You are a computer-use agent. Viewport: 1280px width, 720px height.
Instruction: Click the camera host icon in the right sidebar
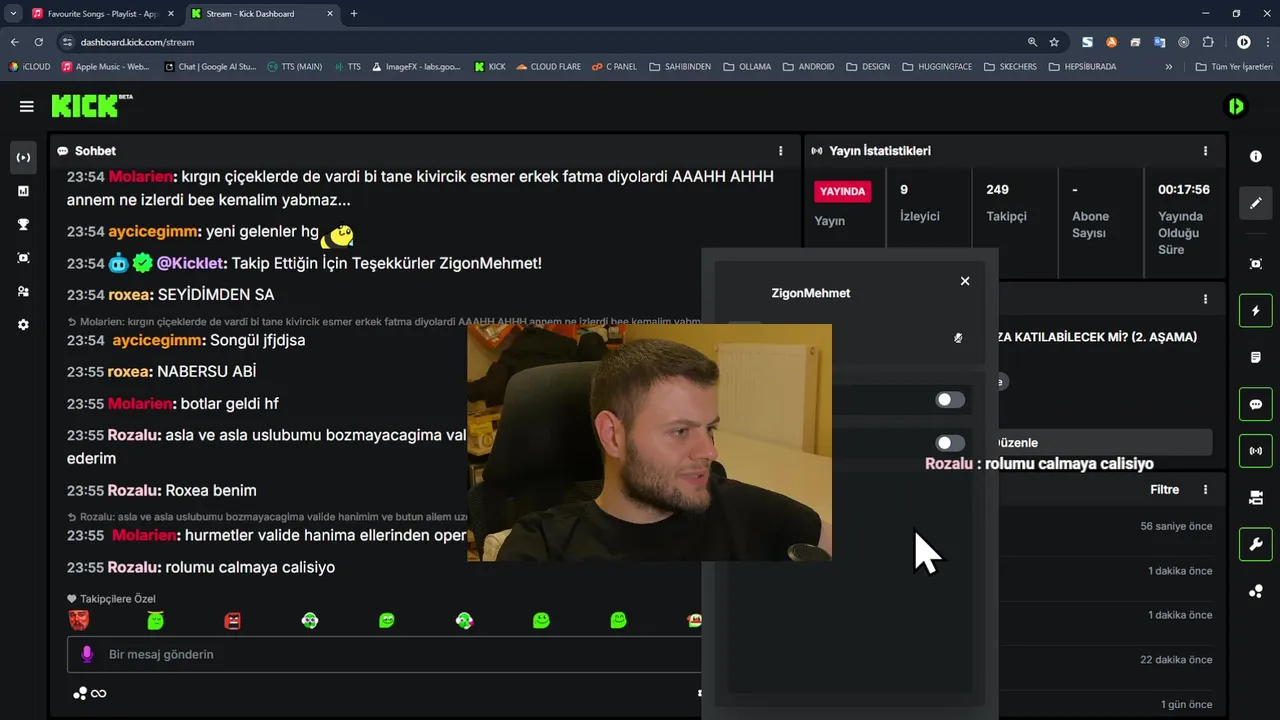pyautogui.click(x=1256, y=498)
